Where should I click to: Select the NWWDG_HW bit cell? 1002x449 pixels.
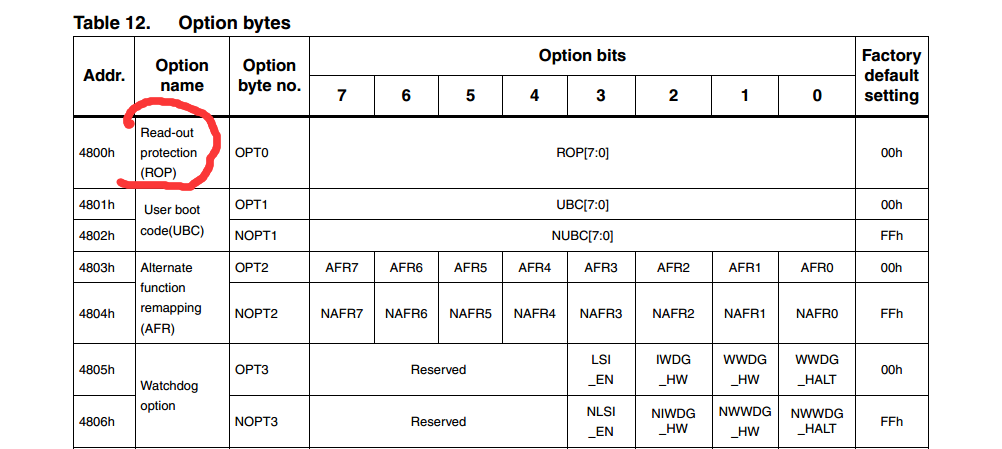click(744, 422)
